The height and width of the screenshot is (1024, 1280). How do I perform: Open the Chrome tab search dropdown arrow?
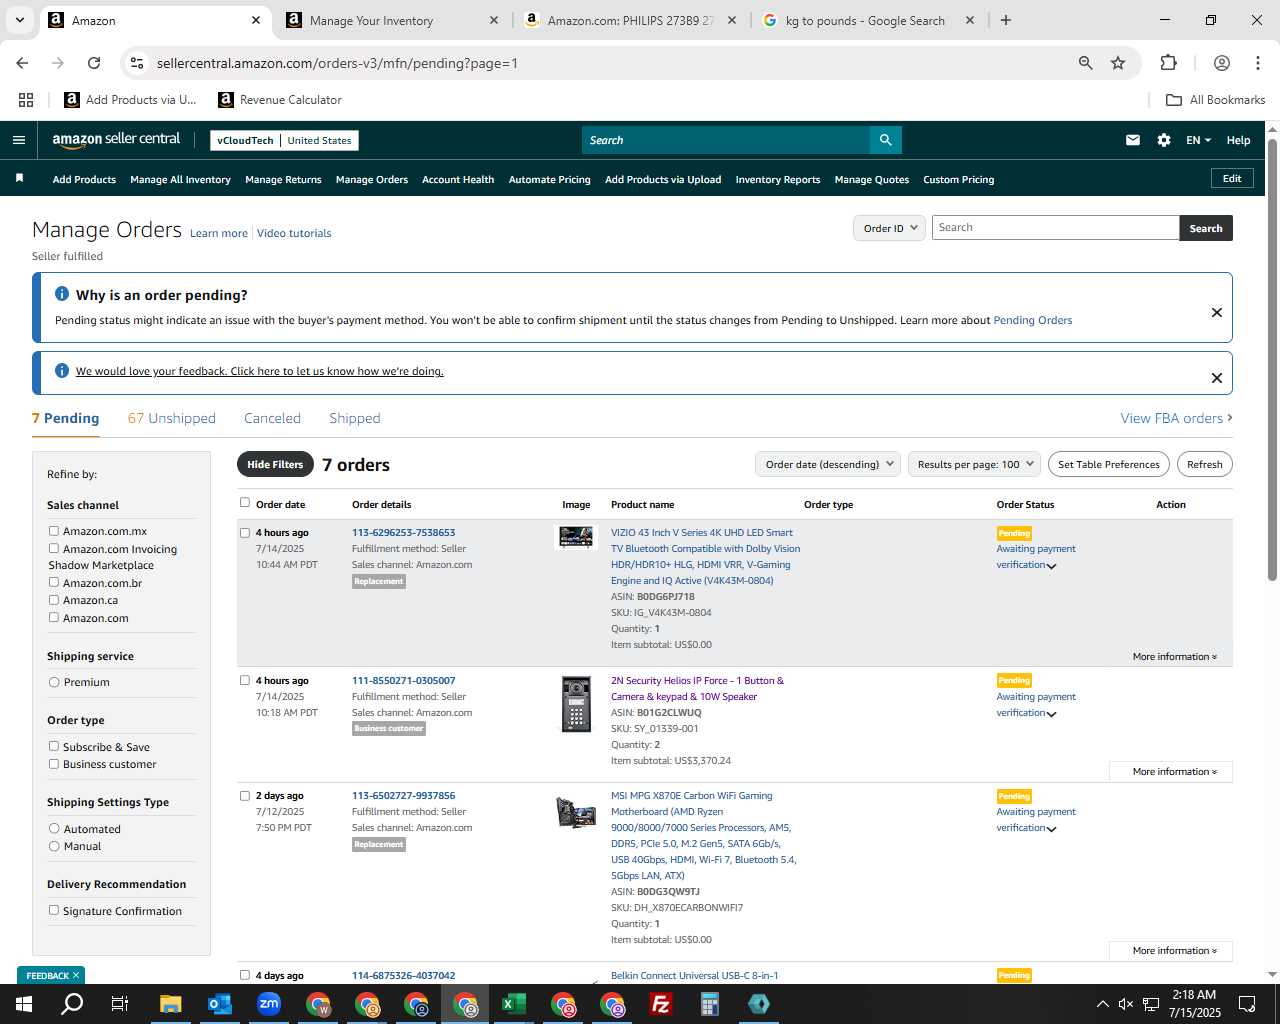[19, 20]
